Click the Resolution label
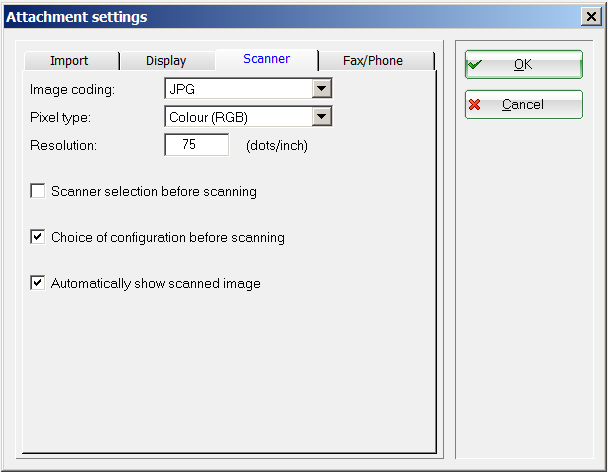The height and width of the screenshot is (472, 608). 64,145
